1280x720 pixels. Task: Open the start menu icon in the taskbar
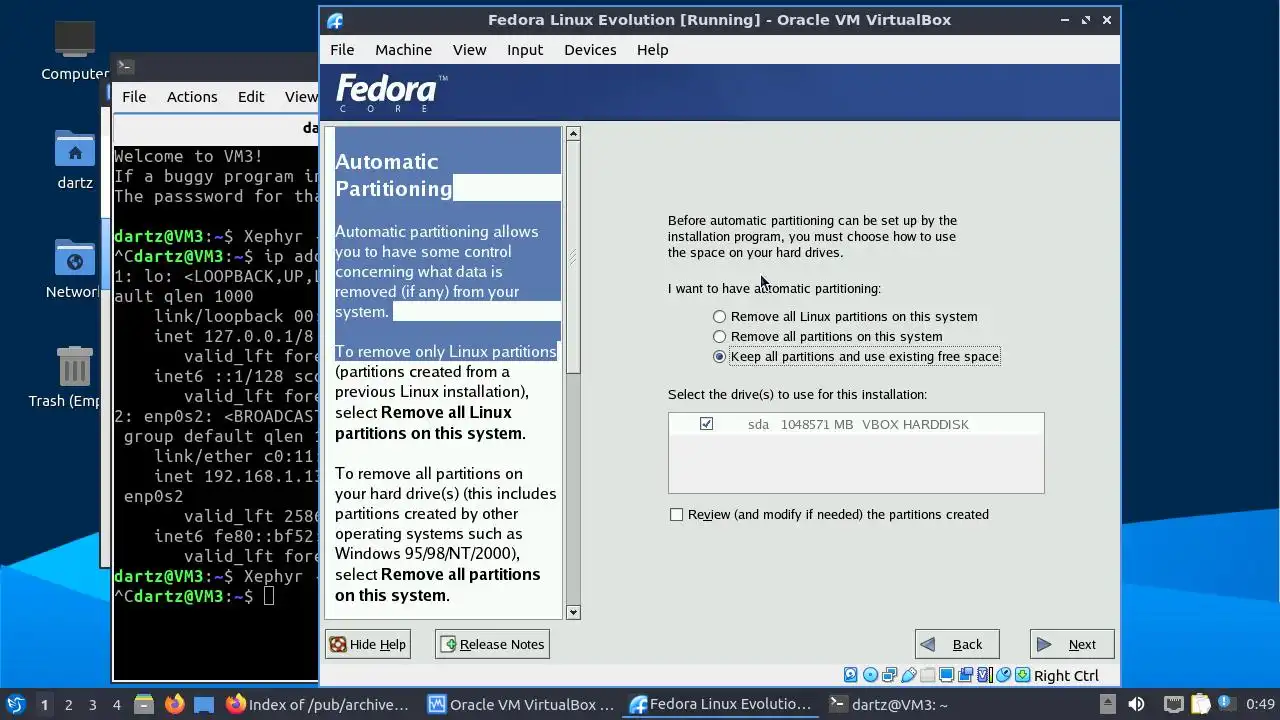[16, 704]
